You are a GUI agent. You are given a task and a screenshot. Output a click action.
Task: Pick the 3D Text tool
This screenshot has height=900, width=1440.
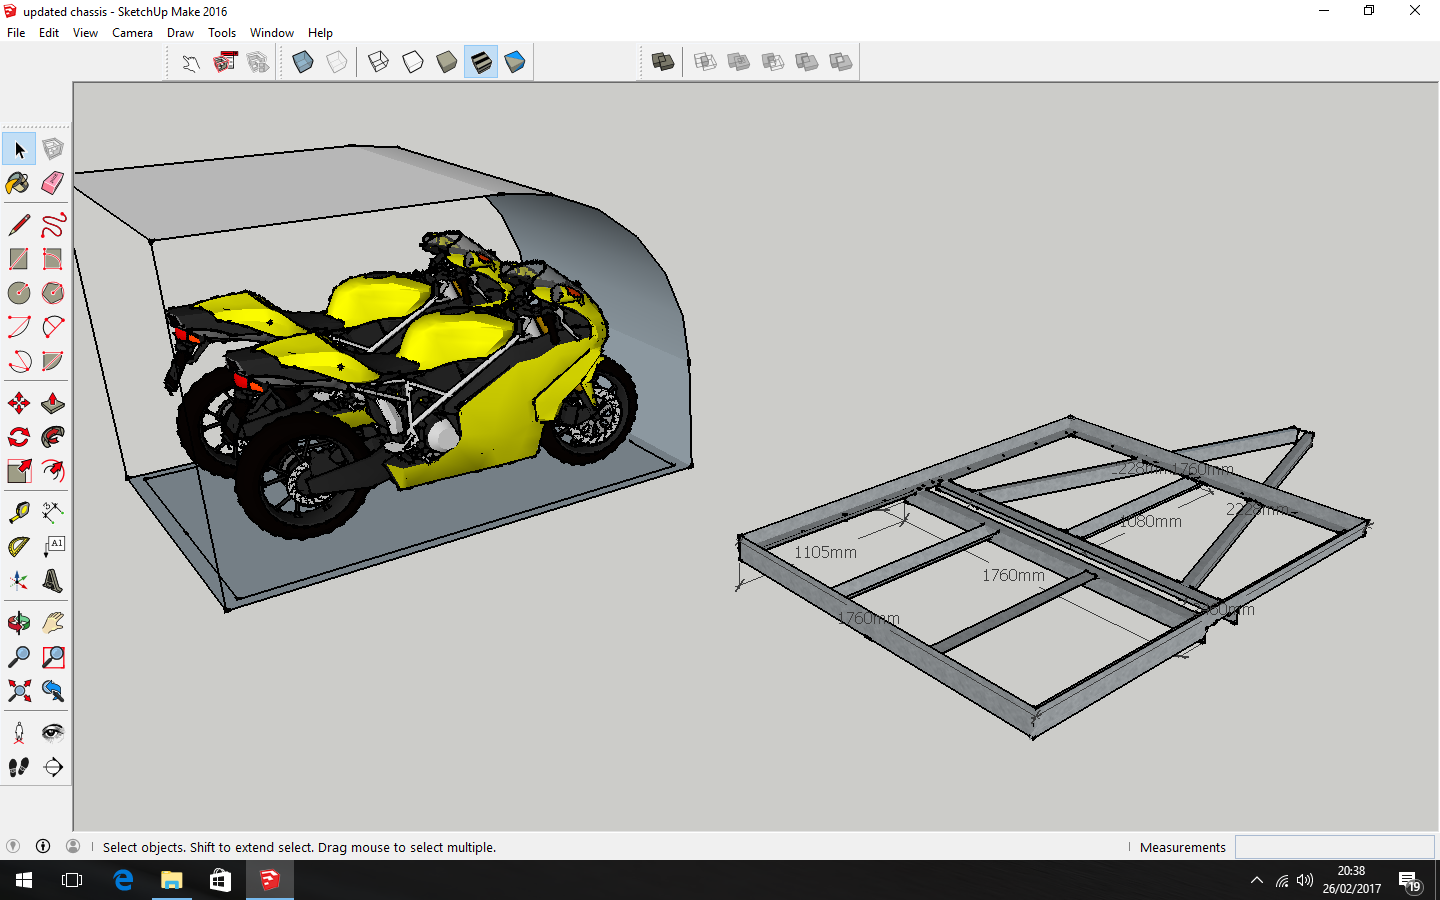[x=53, y=581]
